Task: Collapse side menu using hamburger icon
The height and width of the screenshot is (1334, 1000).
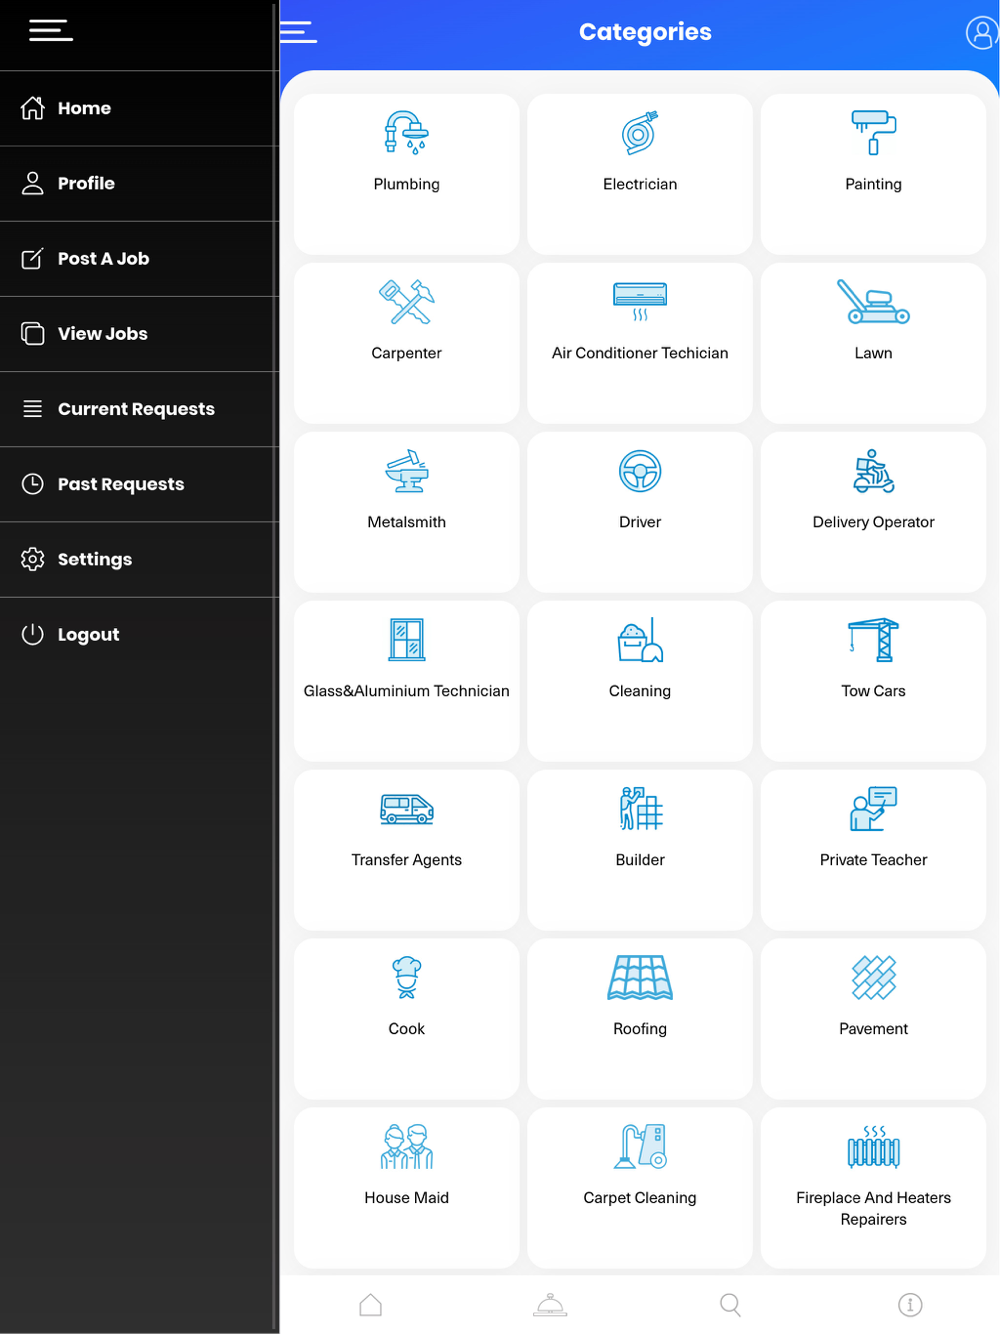Action: 51,31
